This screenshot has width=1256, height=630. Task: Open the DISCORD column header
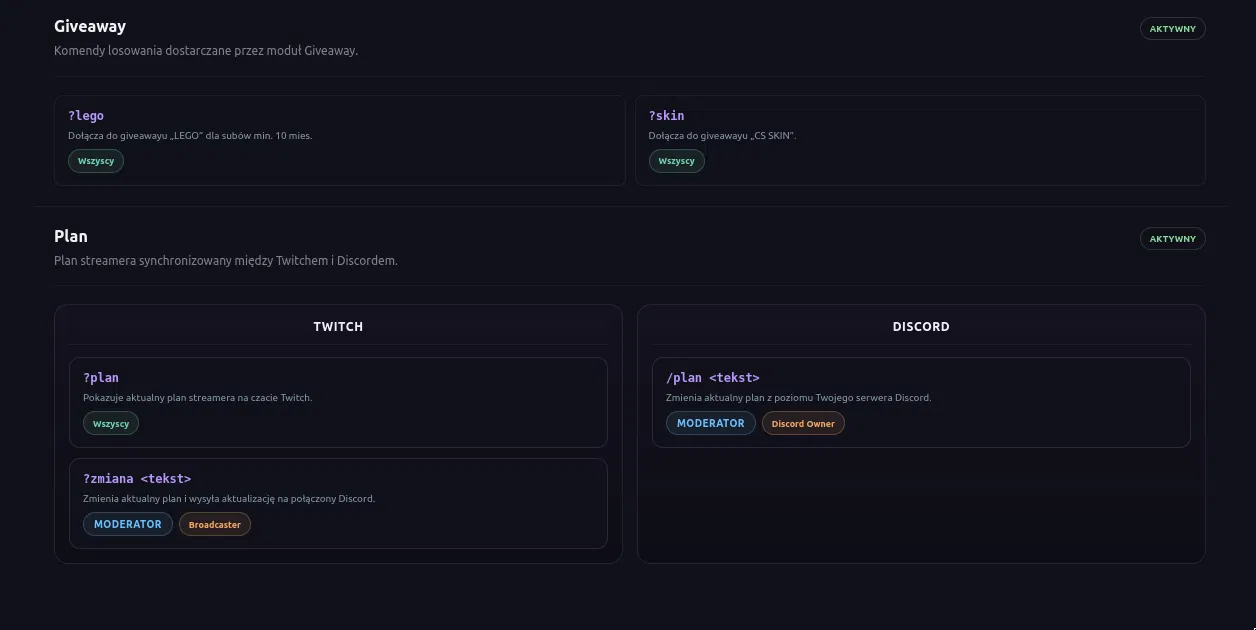(921, 327)
